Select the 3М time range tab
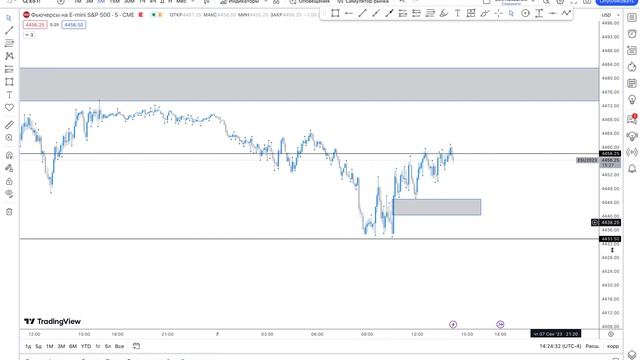The width and height of the screenshot is (640, 360). [x=61, y=346]
